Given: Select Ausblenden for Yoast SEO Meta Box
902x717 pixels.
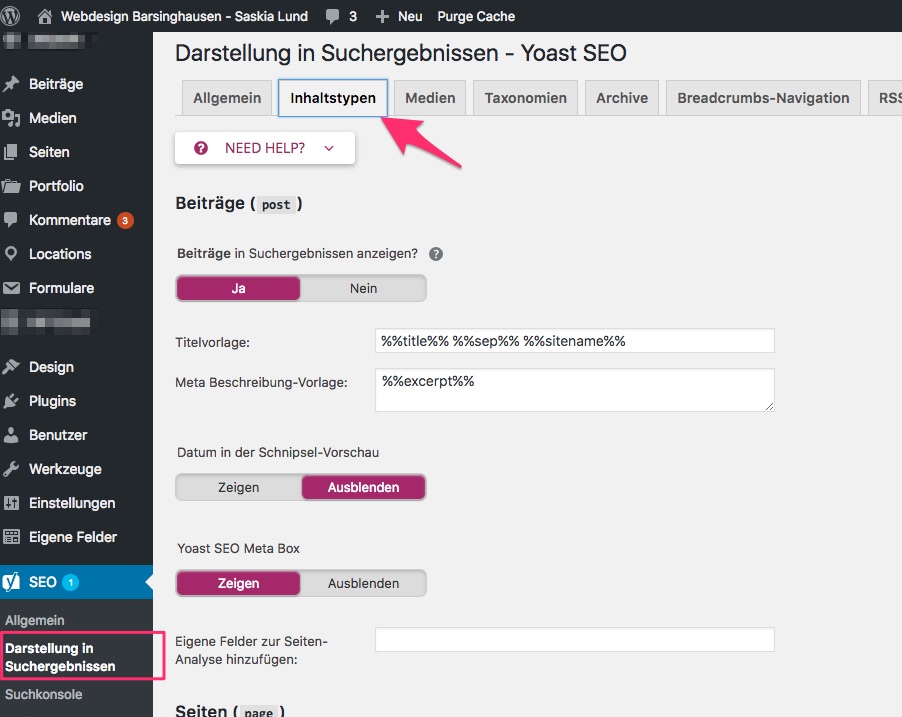Looking at the screenshot, I should coord(363,583).
